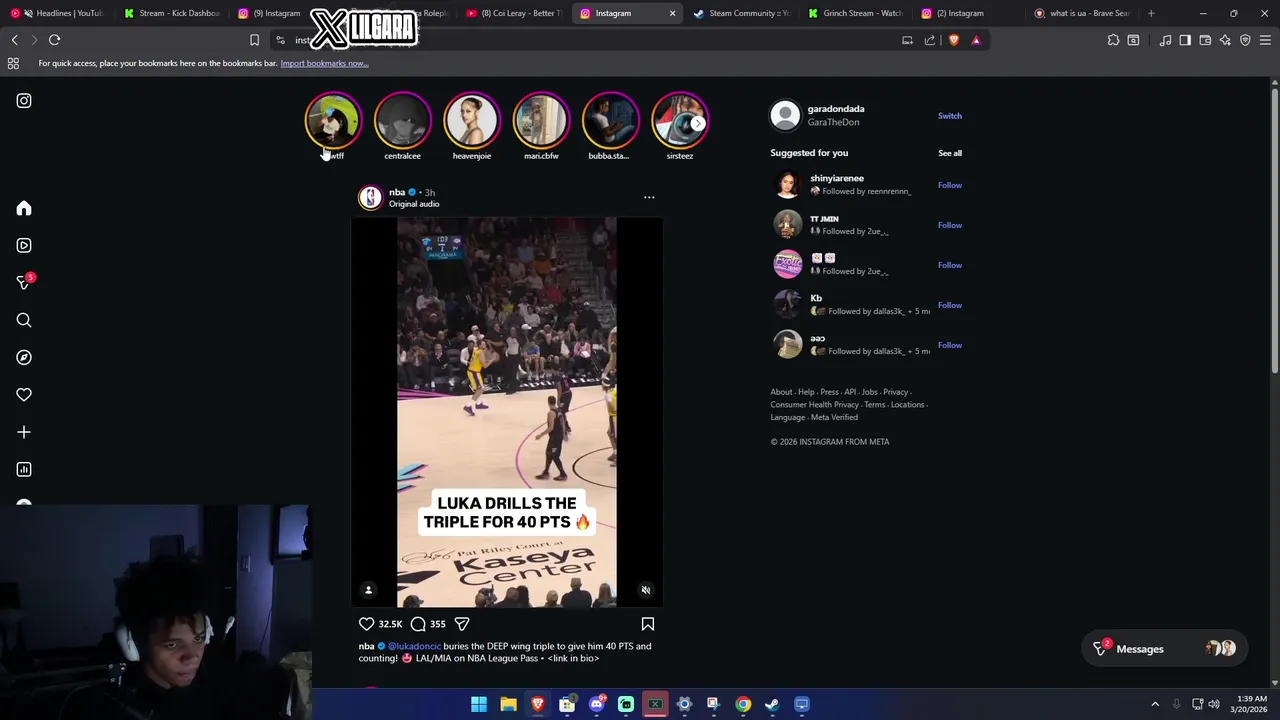Viewport: 1280px width, 720px height.
Task: Open the clock showing 1:39 AM
Action: coord(1251,704)
